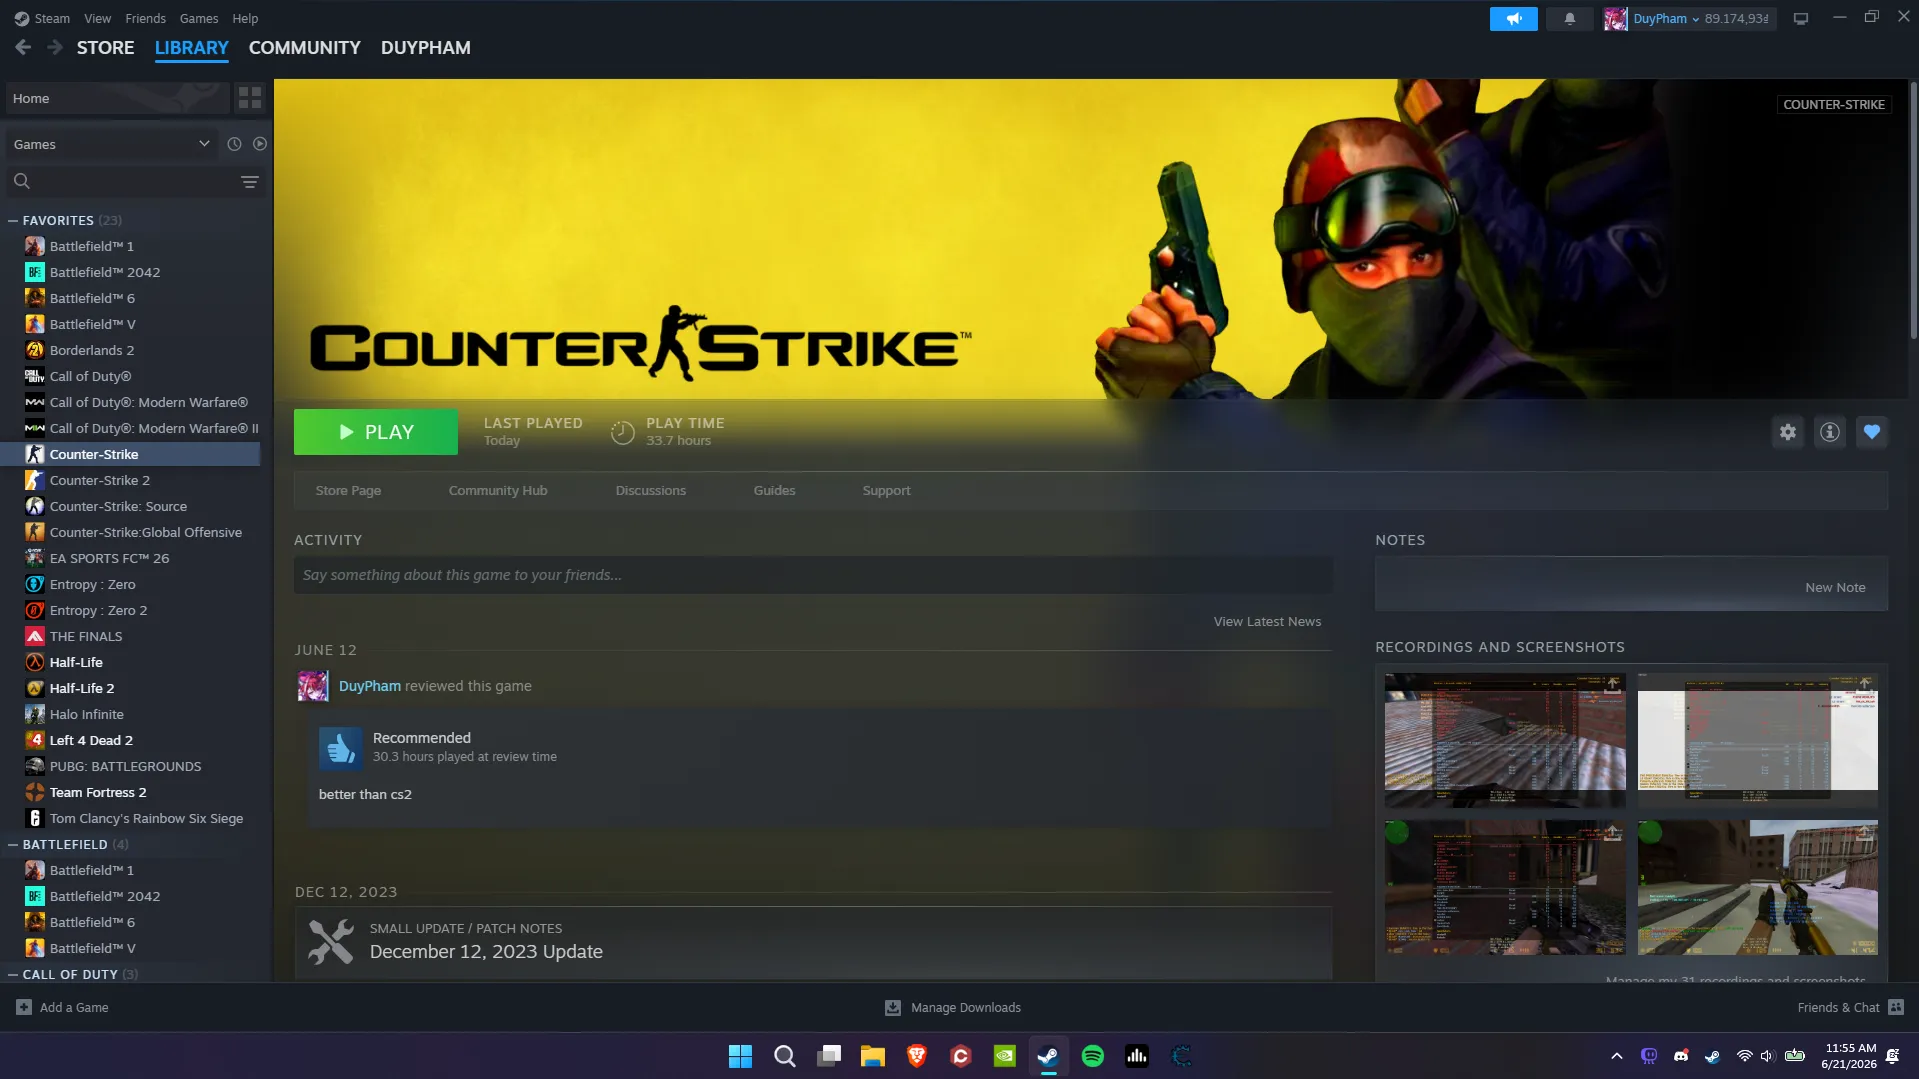Show game info icon

tap(1829, 432)
